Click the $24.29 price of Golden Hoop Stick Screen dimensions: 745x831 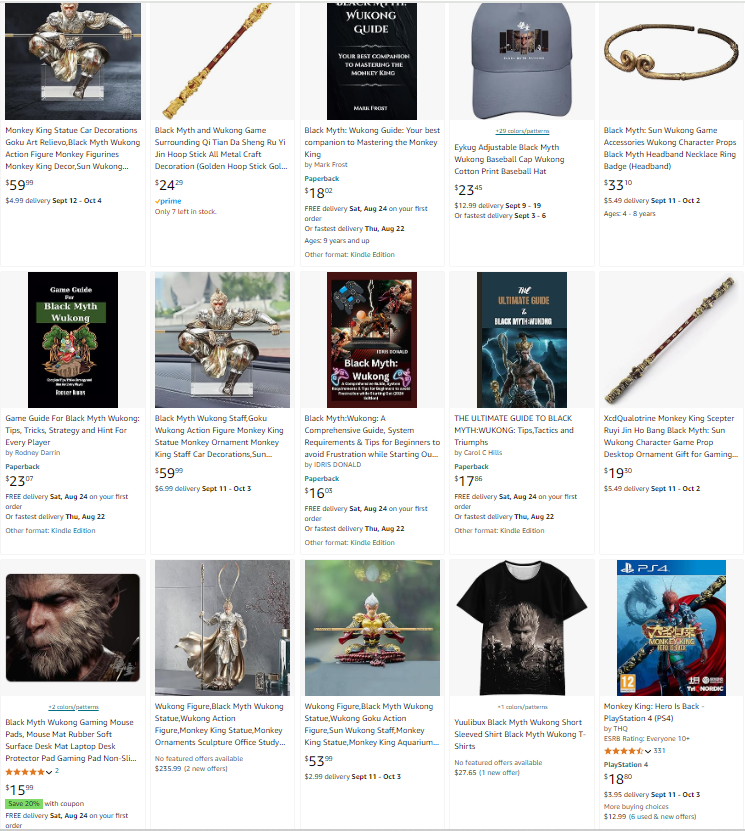(x=169, y=185)
